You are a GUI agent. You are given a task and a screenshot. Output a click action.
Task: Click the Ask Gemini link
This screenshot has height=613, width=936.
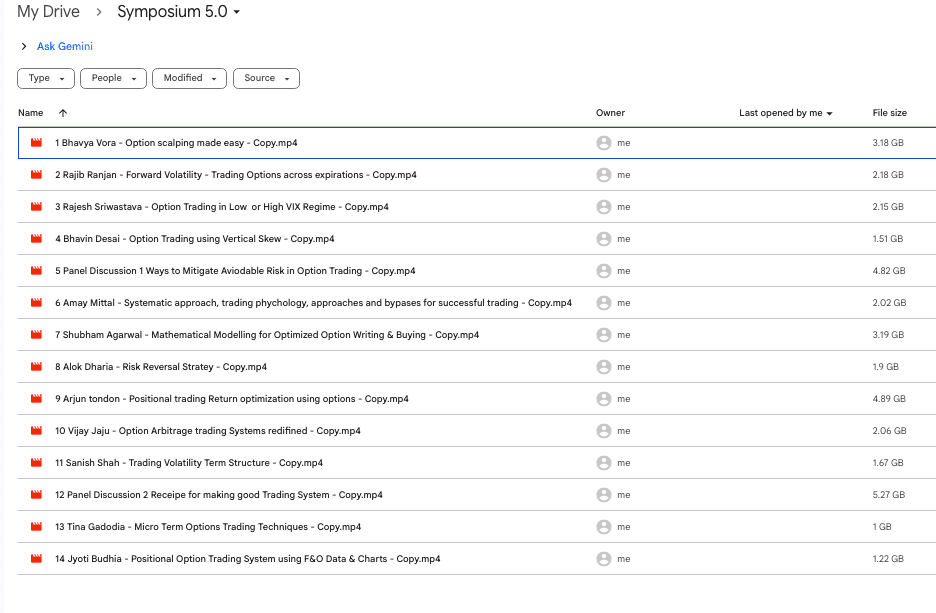[x=64, y=46]
